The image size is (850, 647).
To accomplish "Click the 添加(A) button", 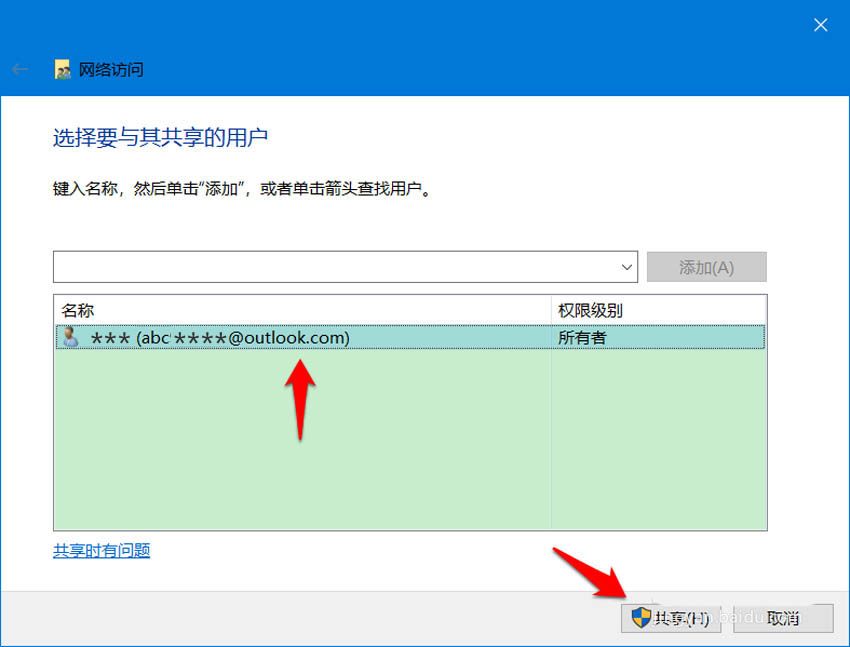I will (x=707, y=266).
